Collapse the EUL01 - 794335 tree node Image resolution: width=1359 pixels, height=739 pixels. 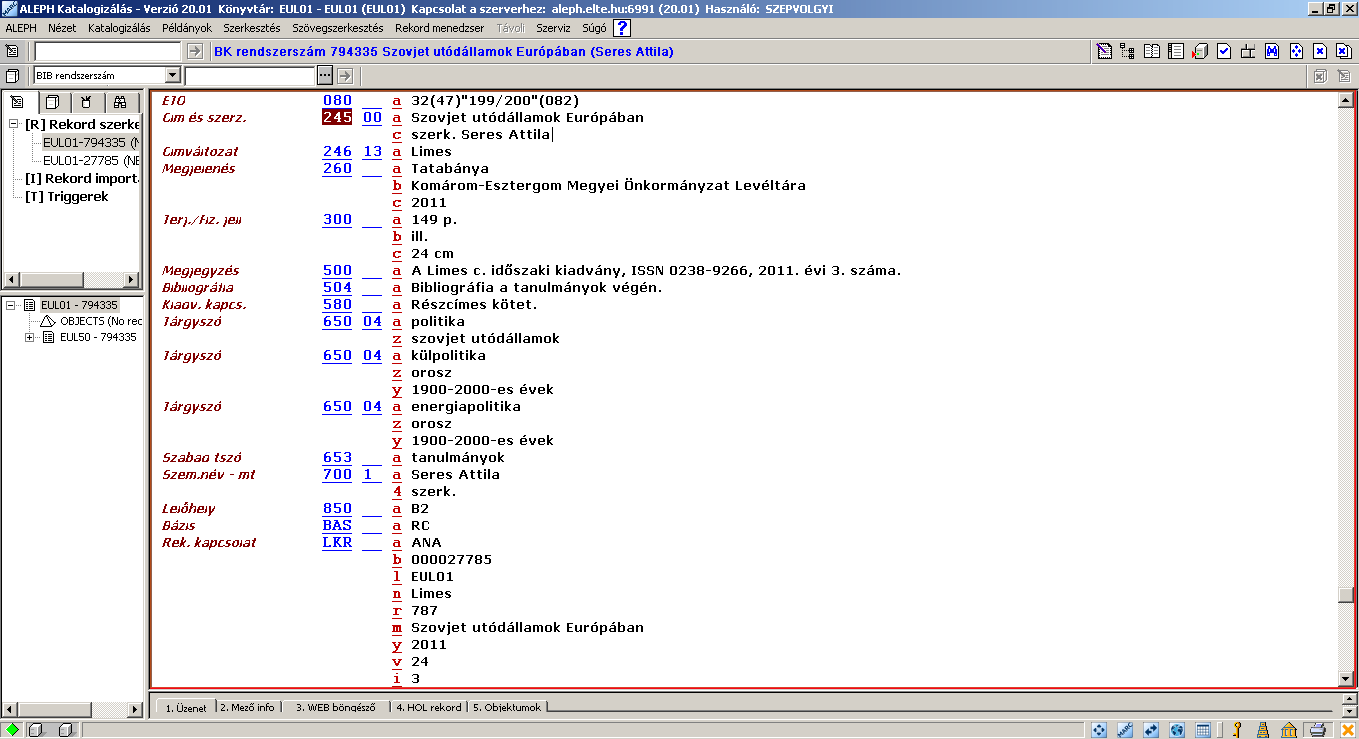[x=11, y=305]
